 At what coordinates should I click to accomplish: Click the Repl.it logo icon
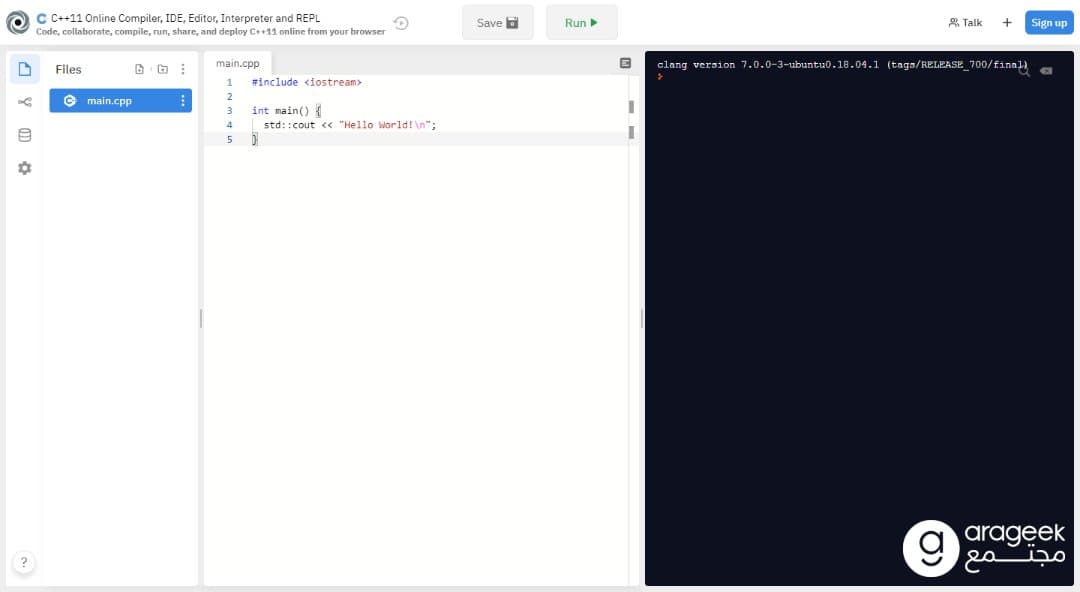18,23
